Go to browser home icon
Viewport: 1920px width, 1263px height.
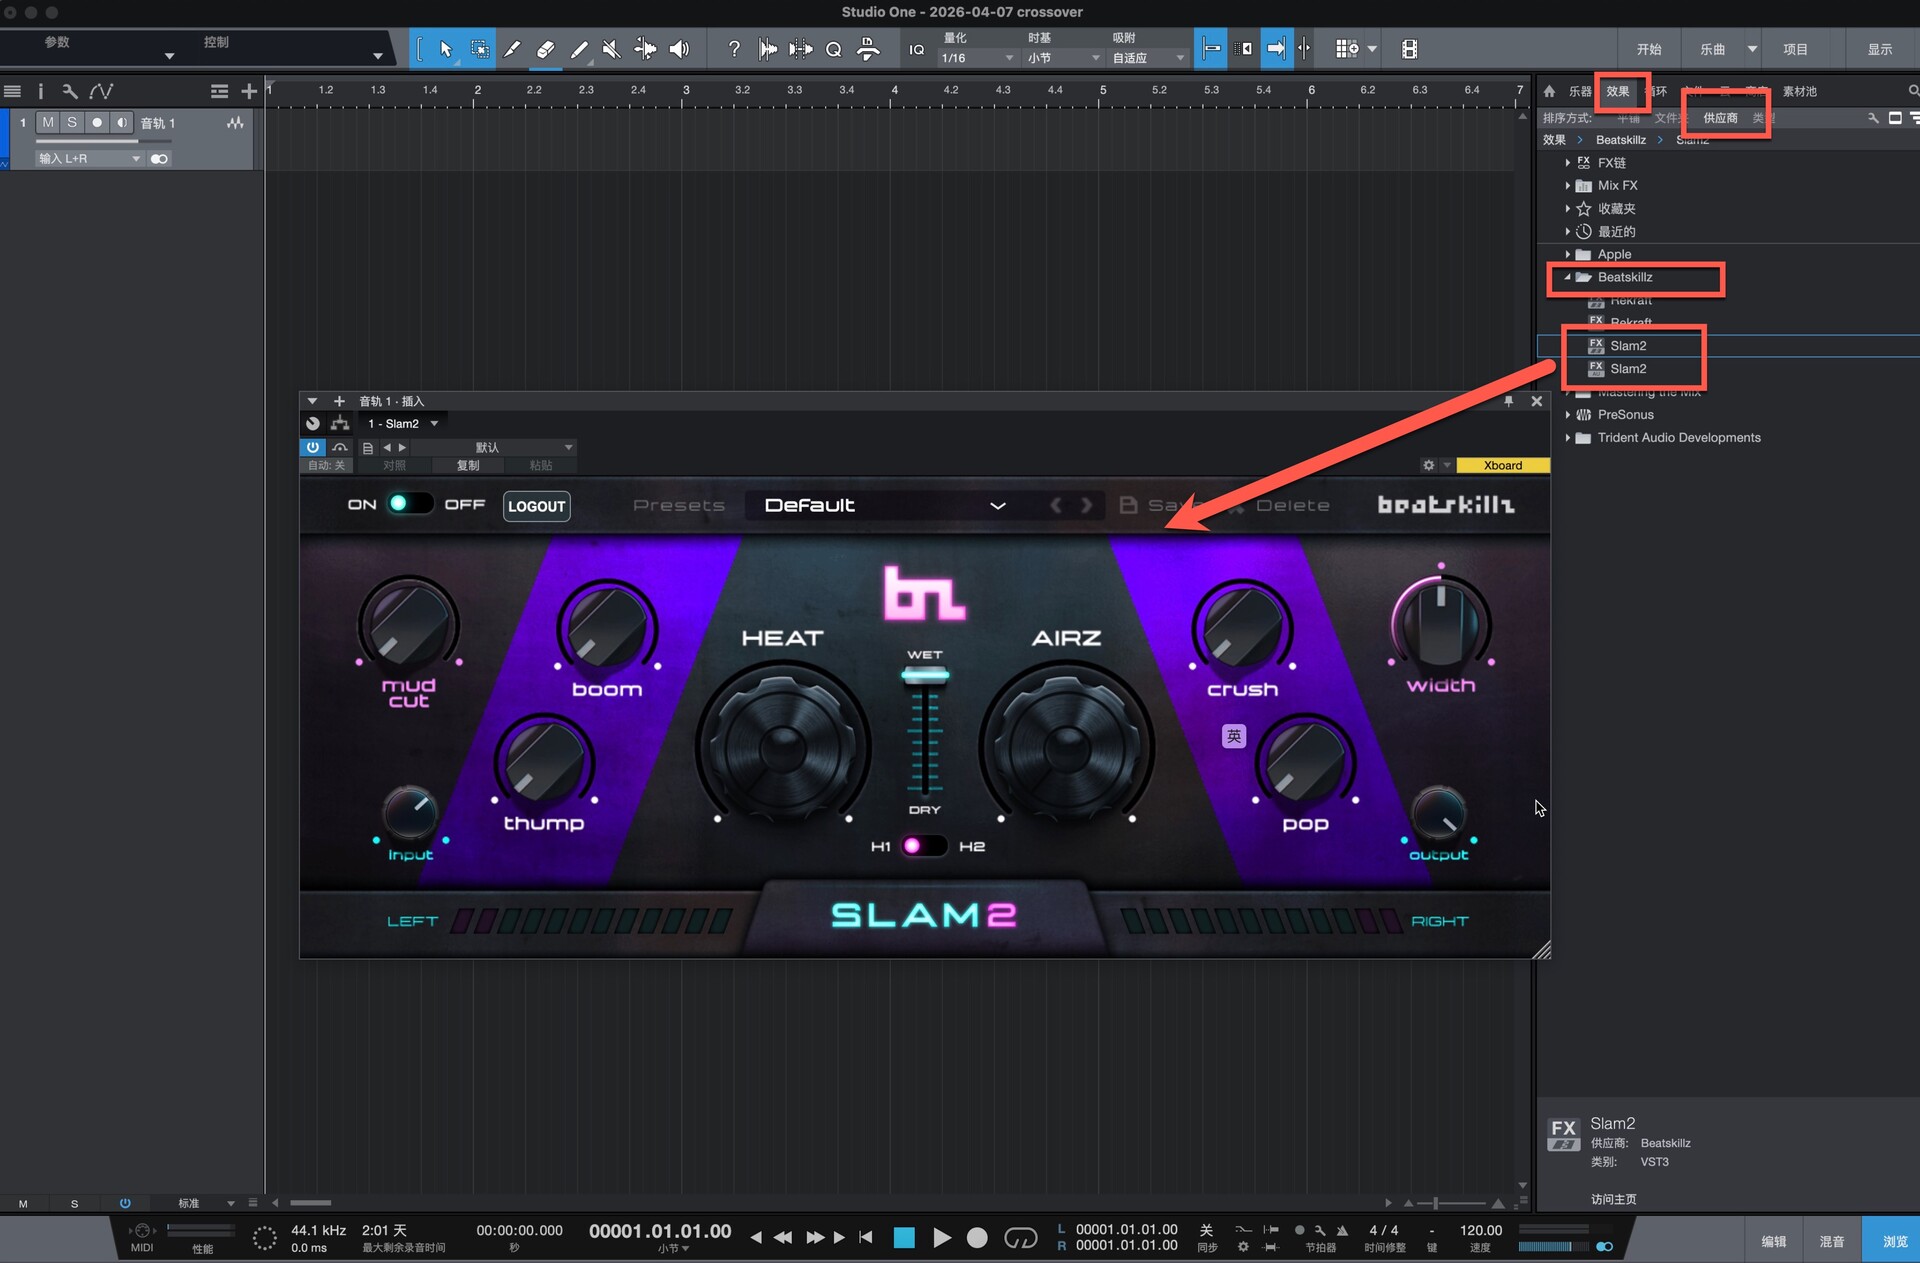point(1549,91)
